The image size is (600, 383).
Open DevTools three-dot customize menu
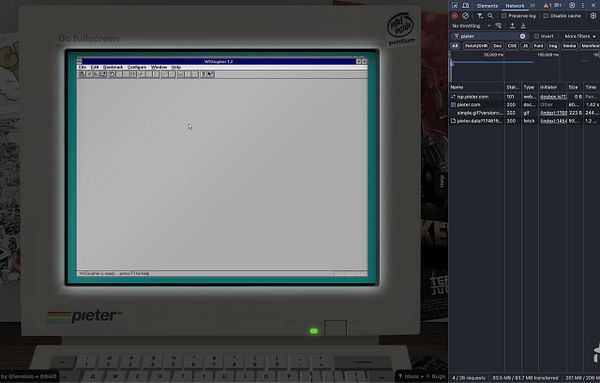click(583, 5)
